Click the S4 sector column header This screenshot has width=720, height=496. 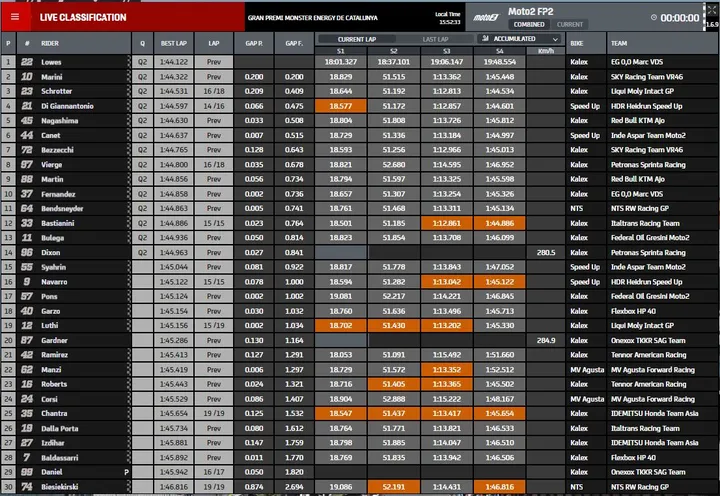click(x=500, y=51)
